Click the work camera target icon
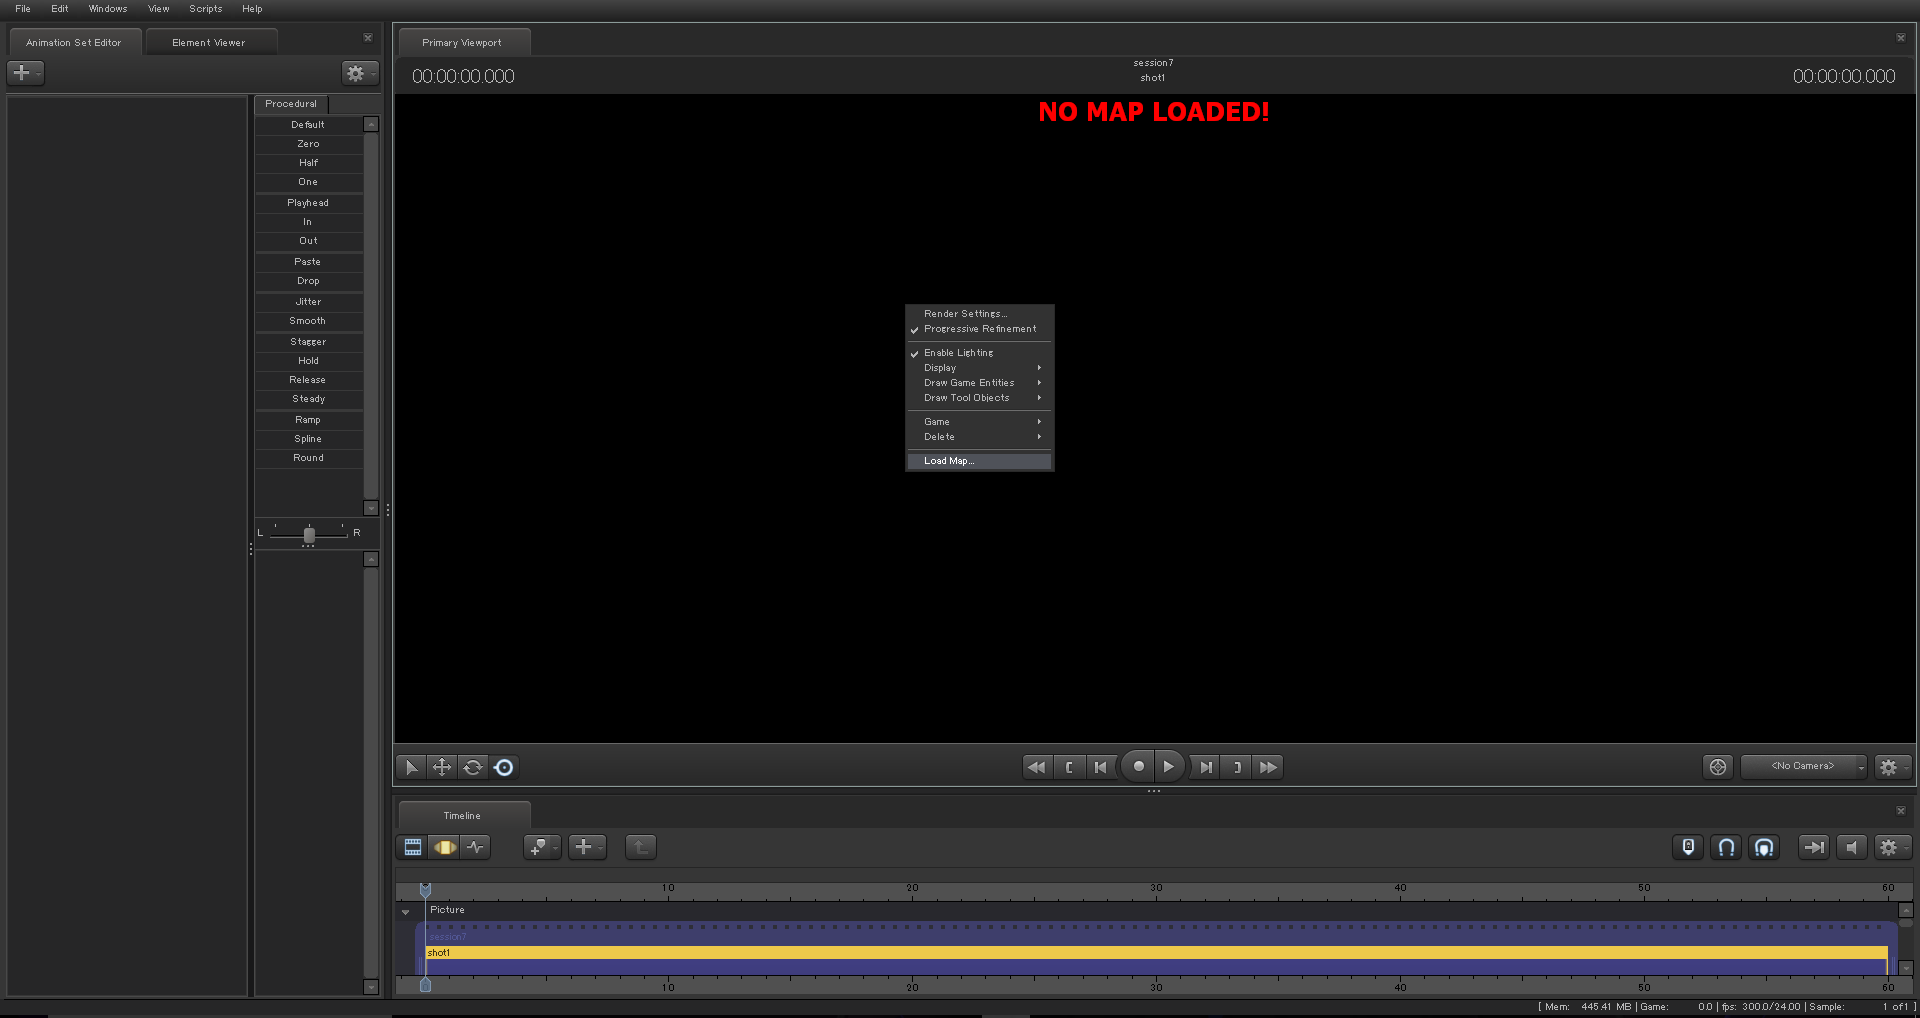The height and width of the screenshot is (1018, 1920). pyautogui.click(x=1718, y=767)
